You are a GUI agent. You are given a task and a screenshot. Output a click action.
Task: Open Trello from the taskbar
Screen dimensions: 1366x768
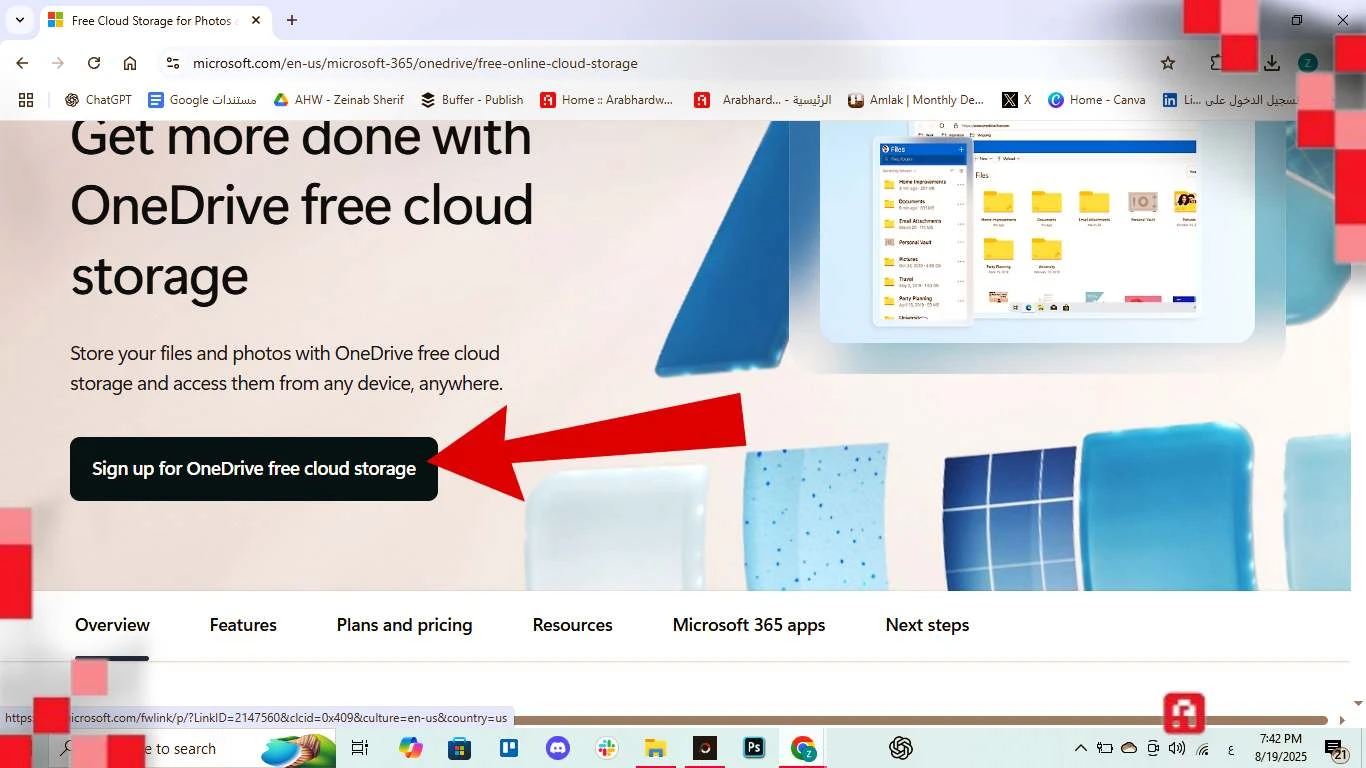click(508, 748)
